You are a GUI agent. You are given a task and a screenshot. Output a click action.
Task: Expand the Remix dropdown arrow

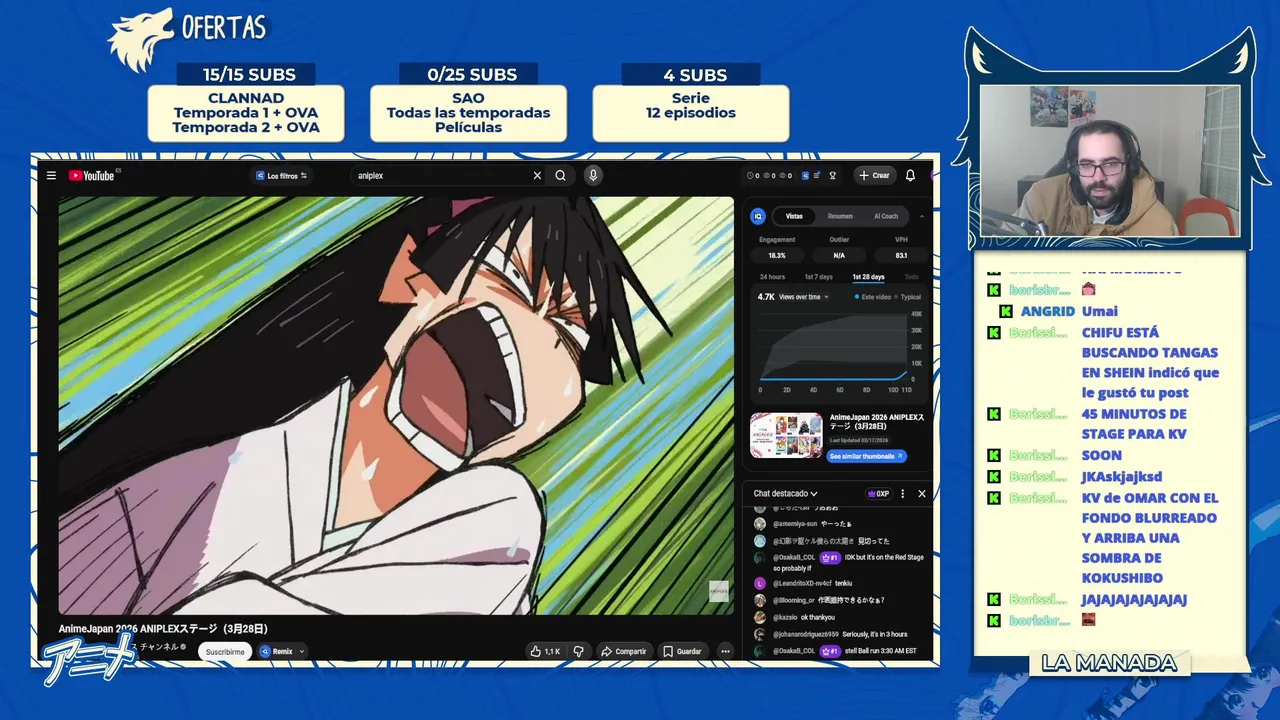point(302,651)
